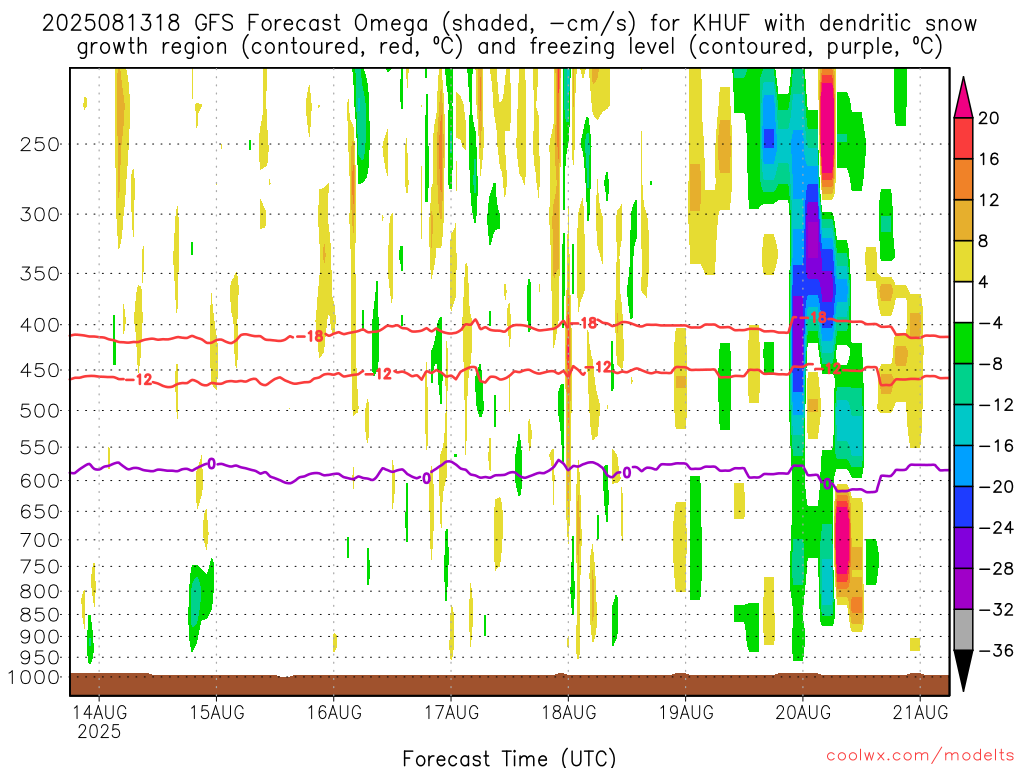Image resolution: width=1024 pixels, height=768 pixels.
Task: Click the 16AUG time axis label
Action: (334, 712)
